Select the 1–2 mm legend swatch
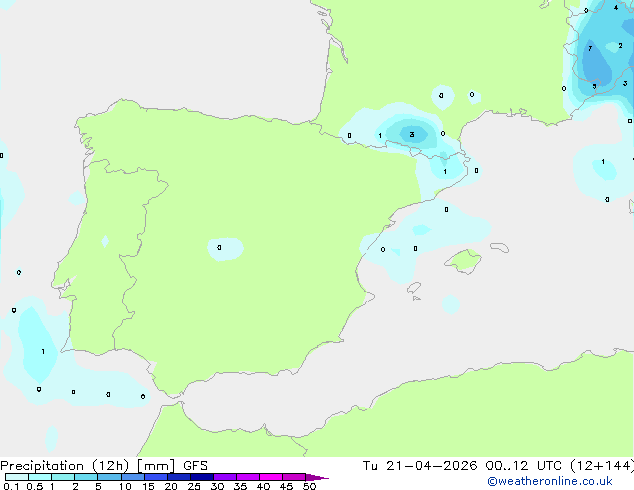This screenshot has width=634, height=490. (63, 477)
